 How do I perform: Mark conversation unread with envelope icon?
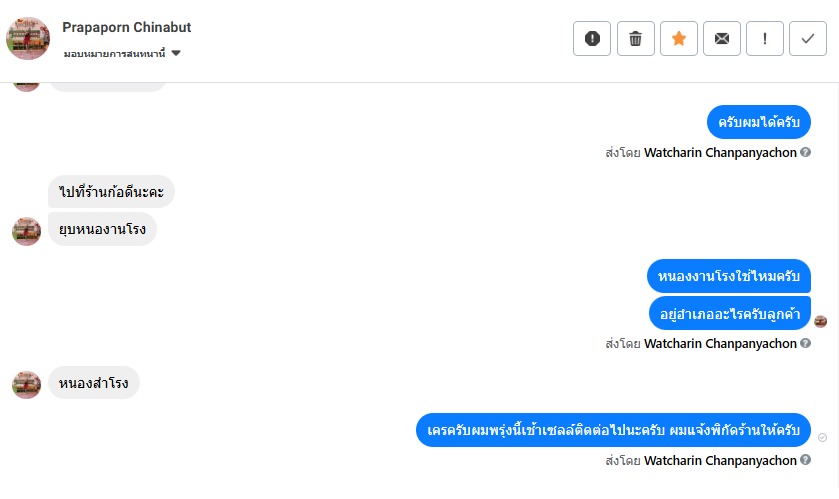point(721,38)
